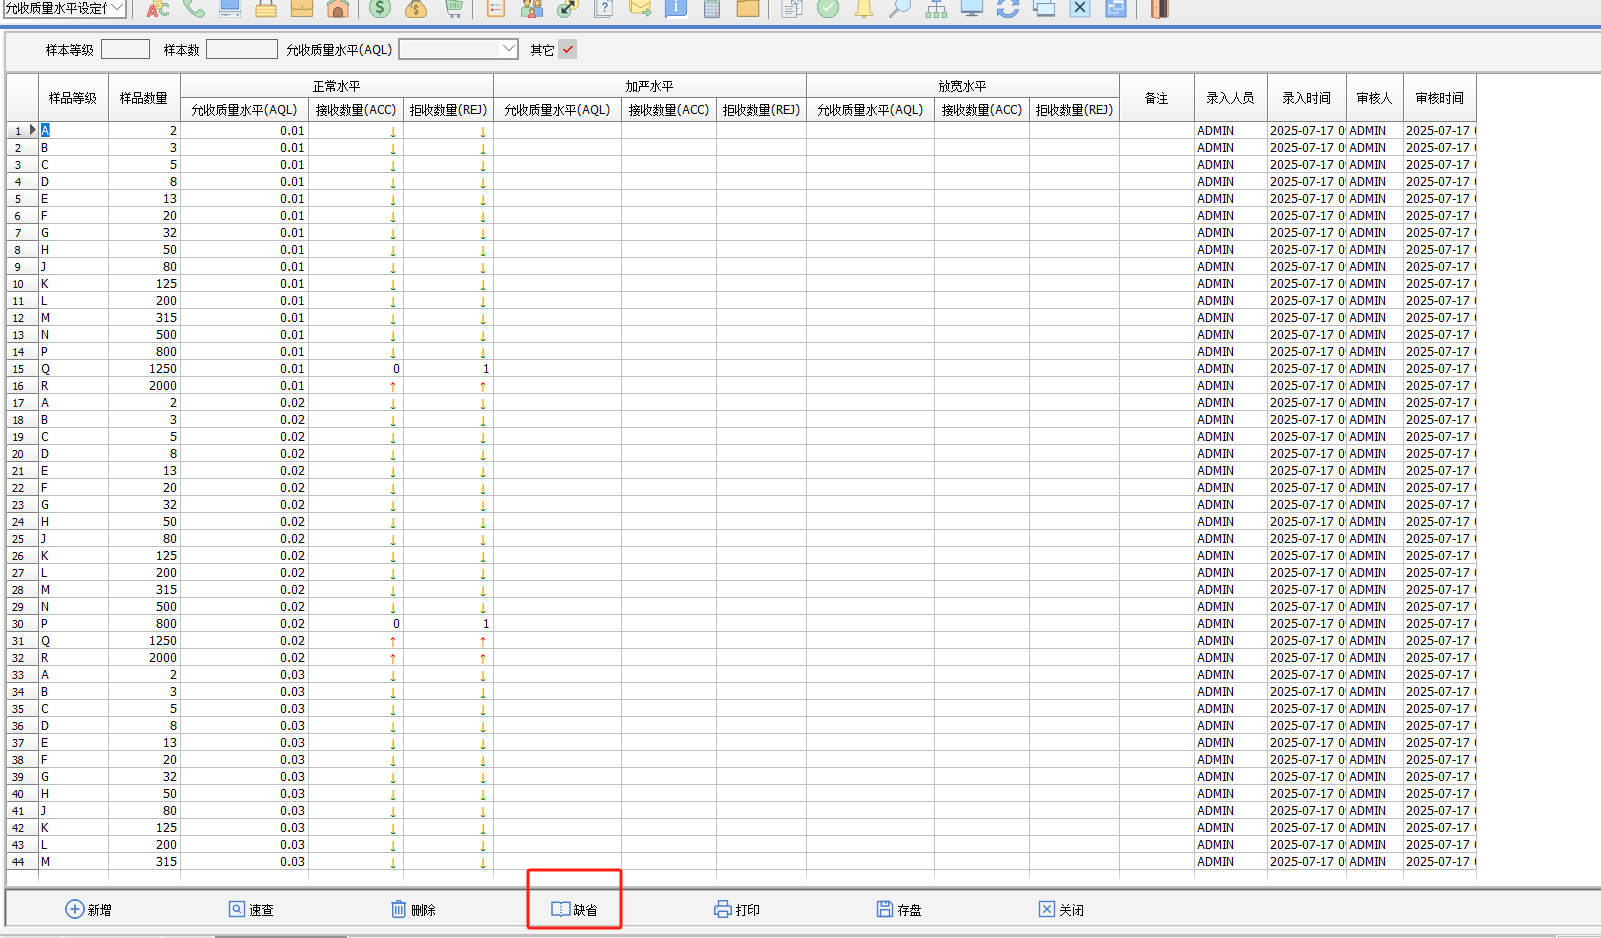This screenshot has height=938, width=1601.
Task: Click the 样本数 input field
Action: [241, 49]
